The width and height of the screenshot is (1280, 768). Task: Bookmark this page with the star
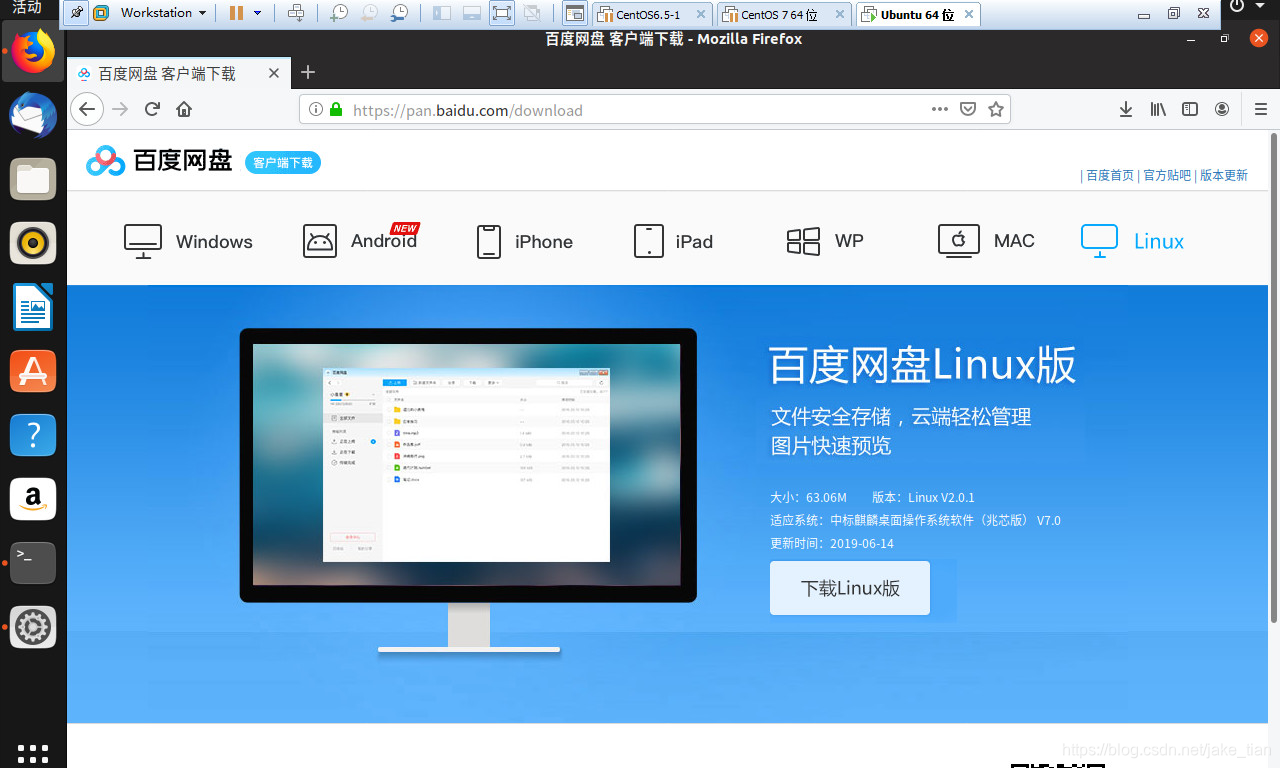(996, 109)
